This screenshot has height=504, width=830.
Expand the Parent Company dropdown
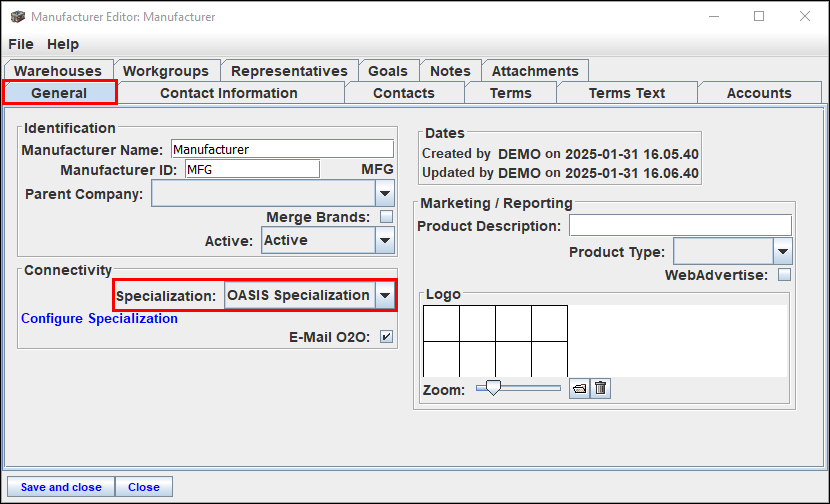(385, 193)
